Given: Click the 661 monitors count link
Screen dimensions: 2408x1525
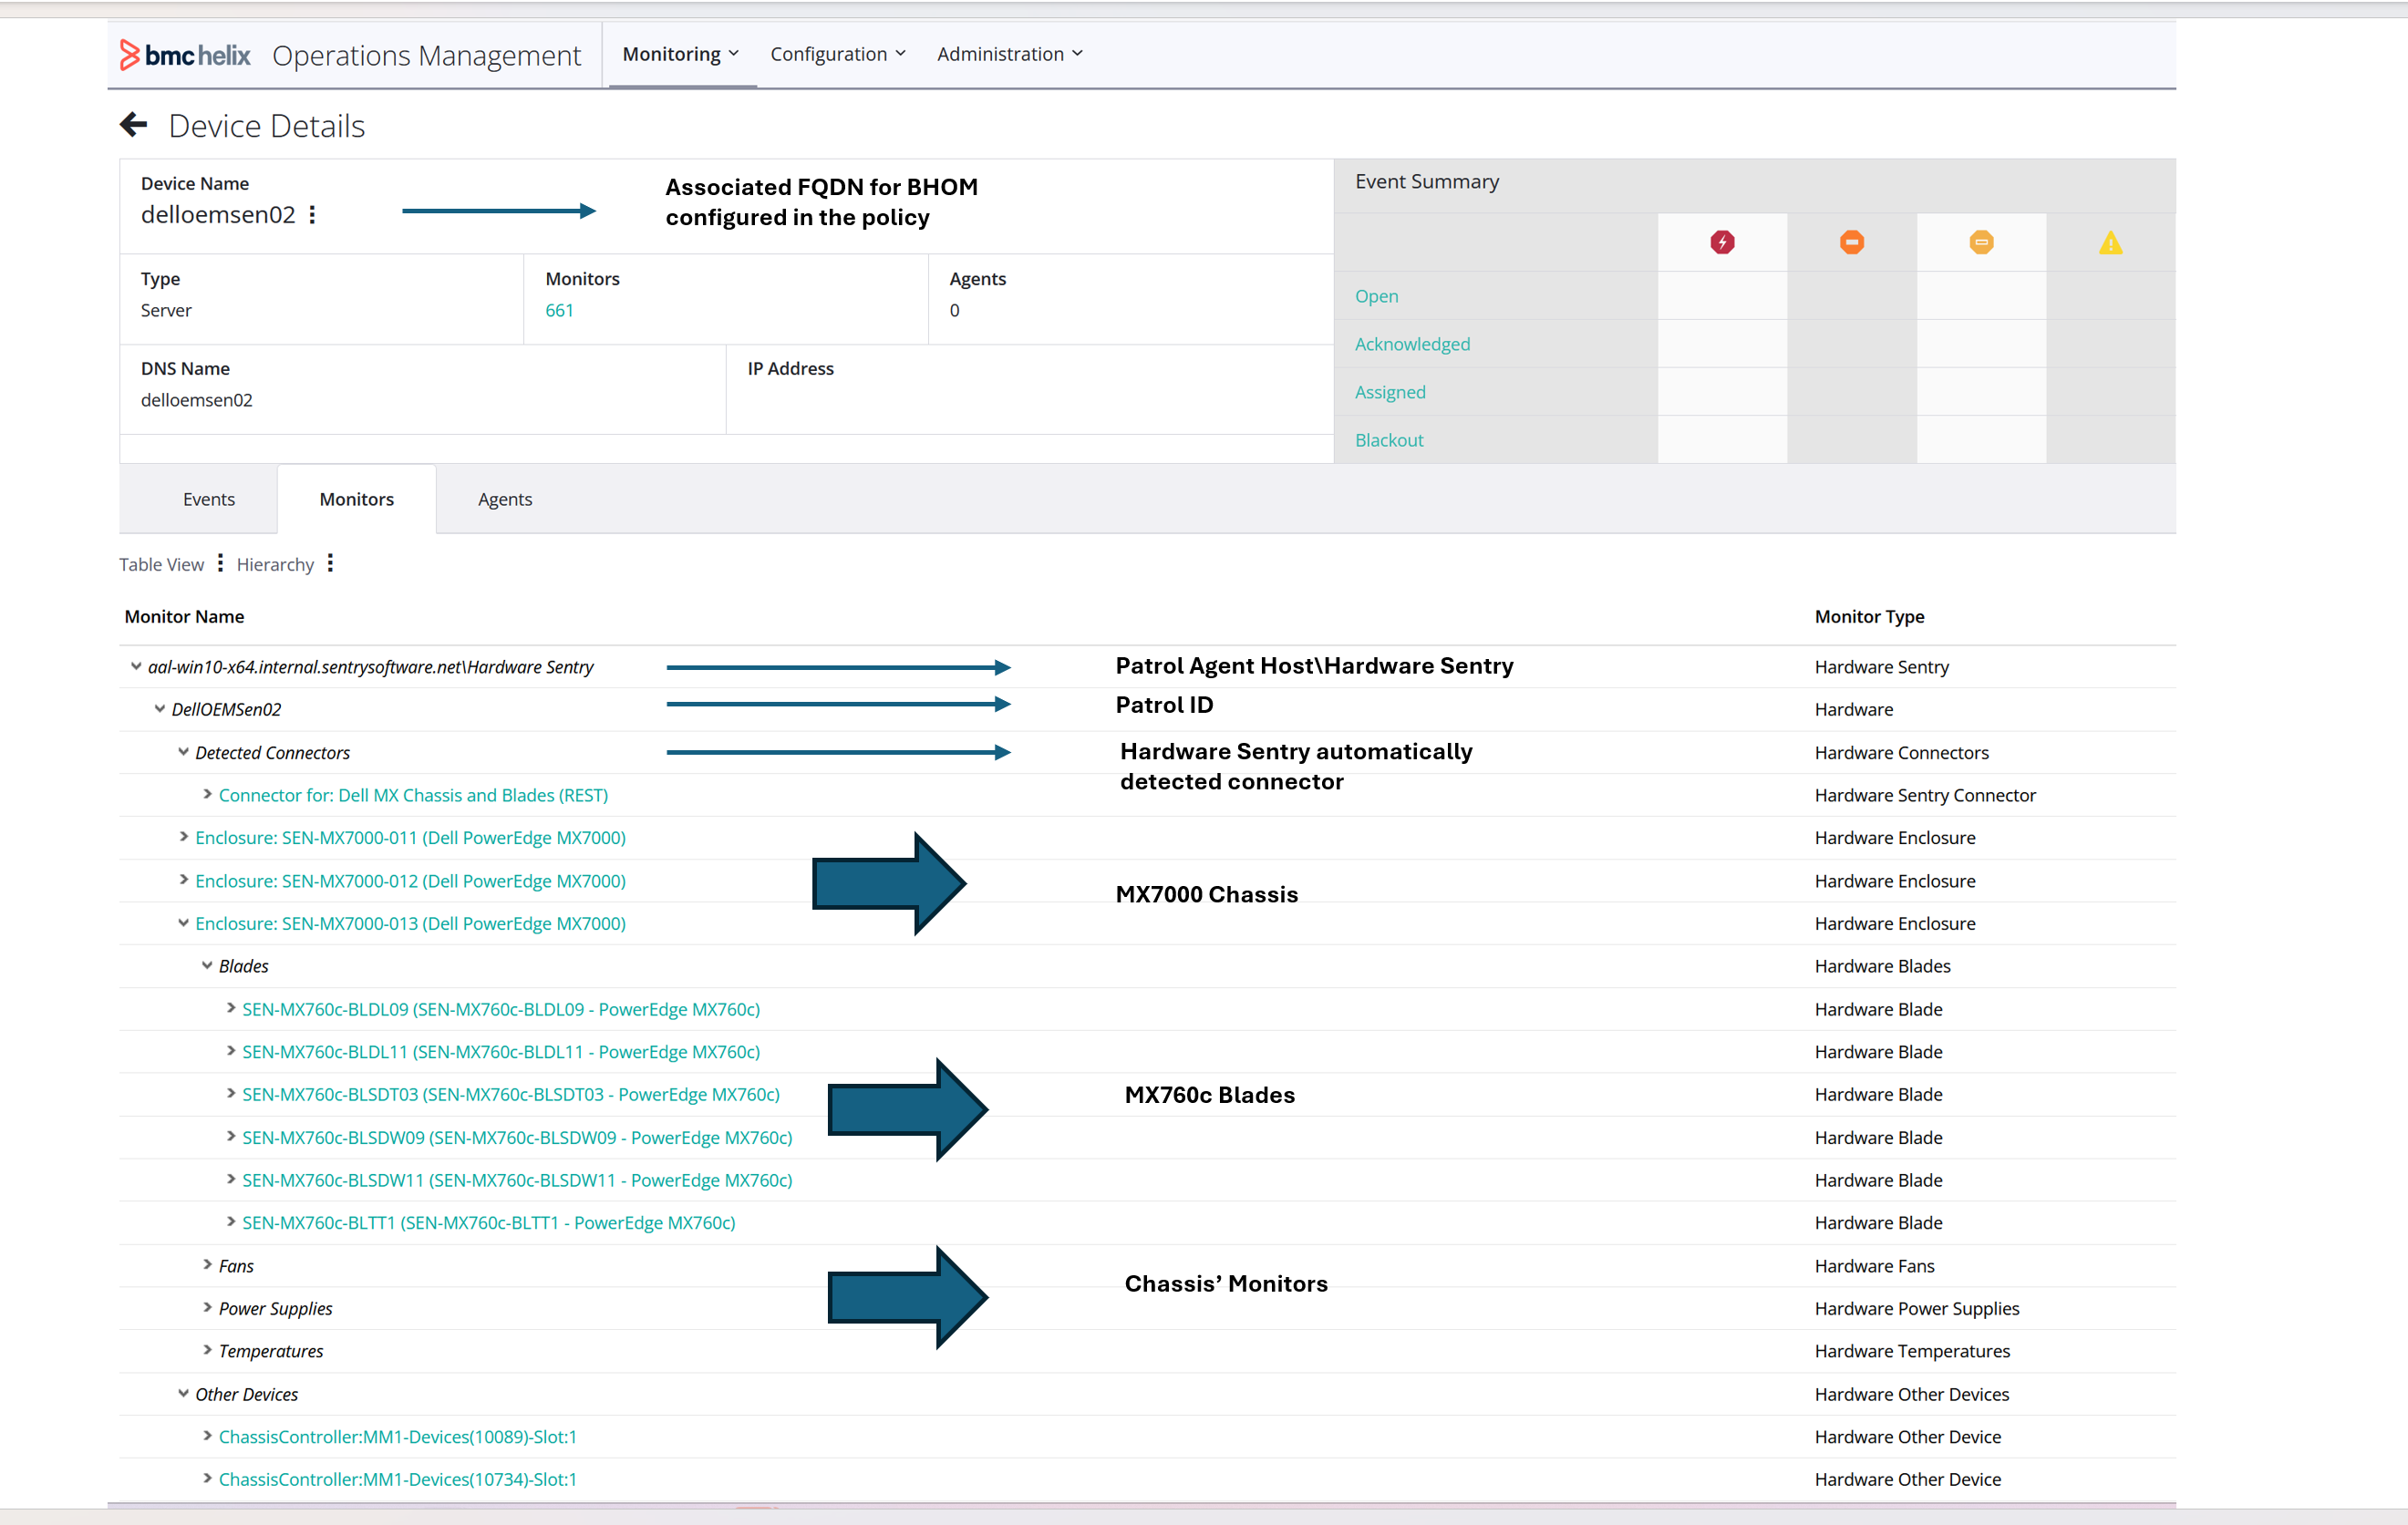Looking at the screenshot, I should coord(559,310).
